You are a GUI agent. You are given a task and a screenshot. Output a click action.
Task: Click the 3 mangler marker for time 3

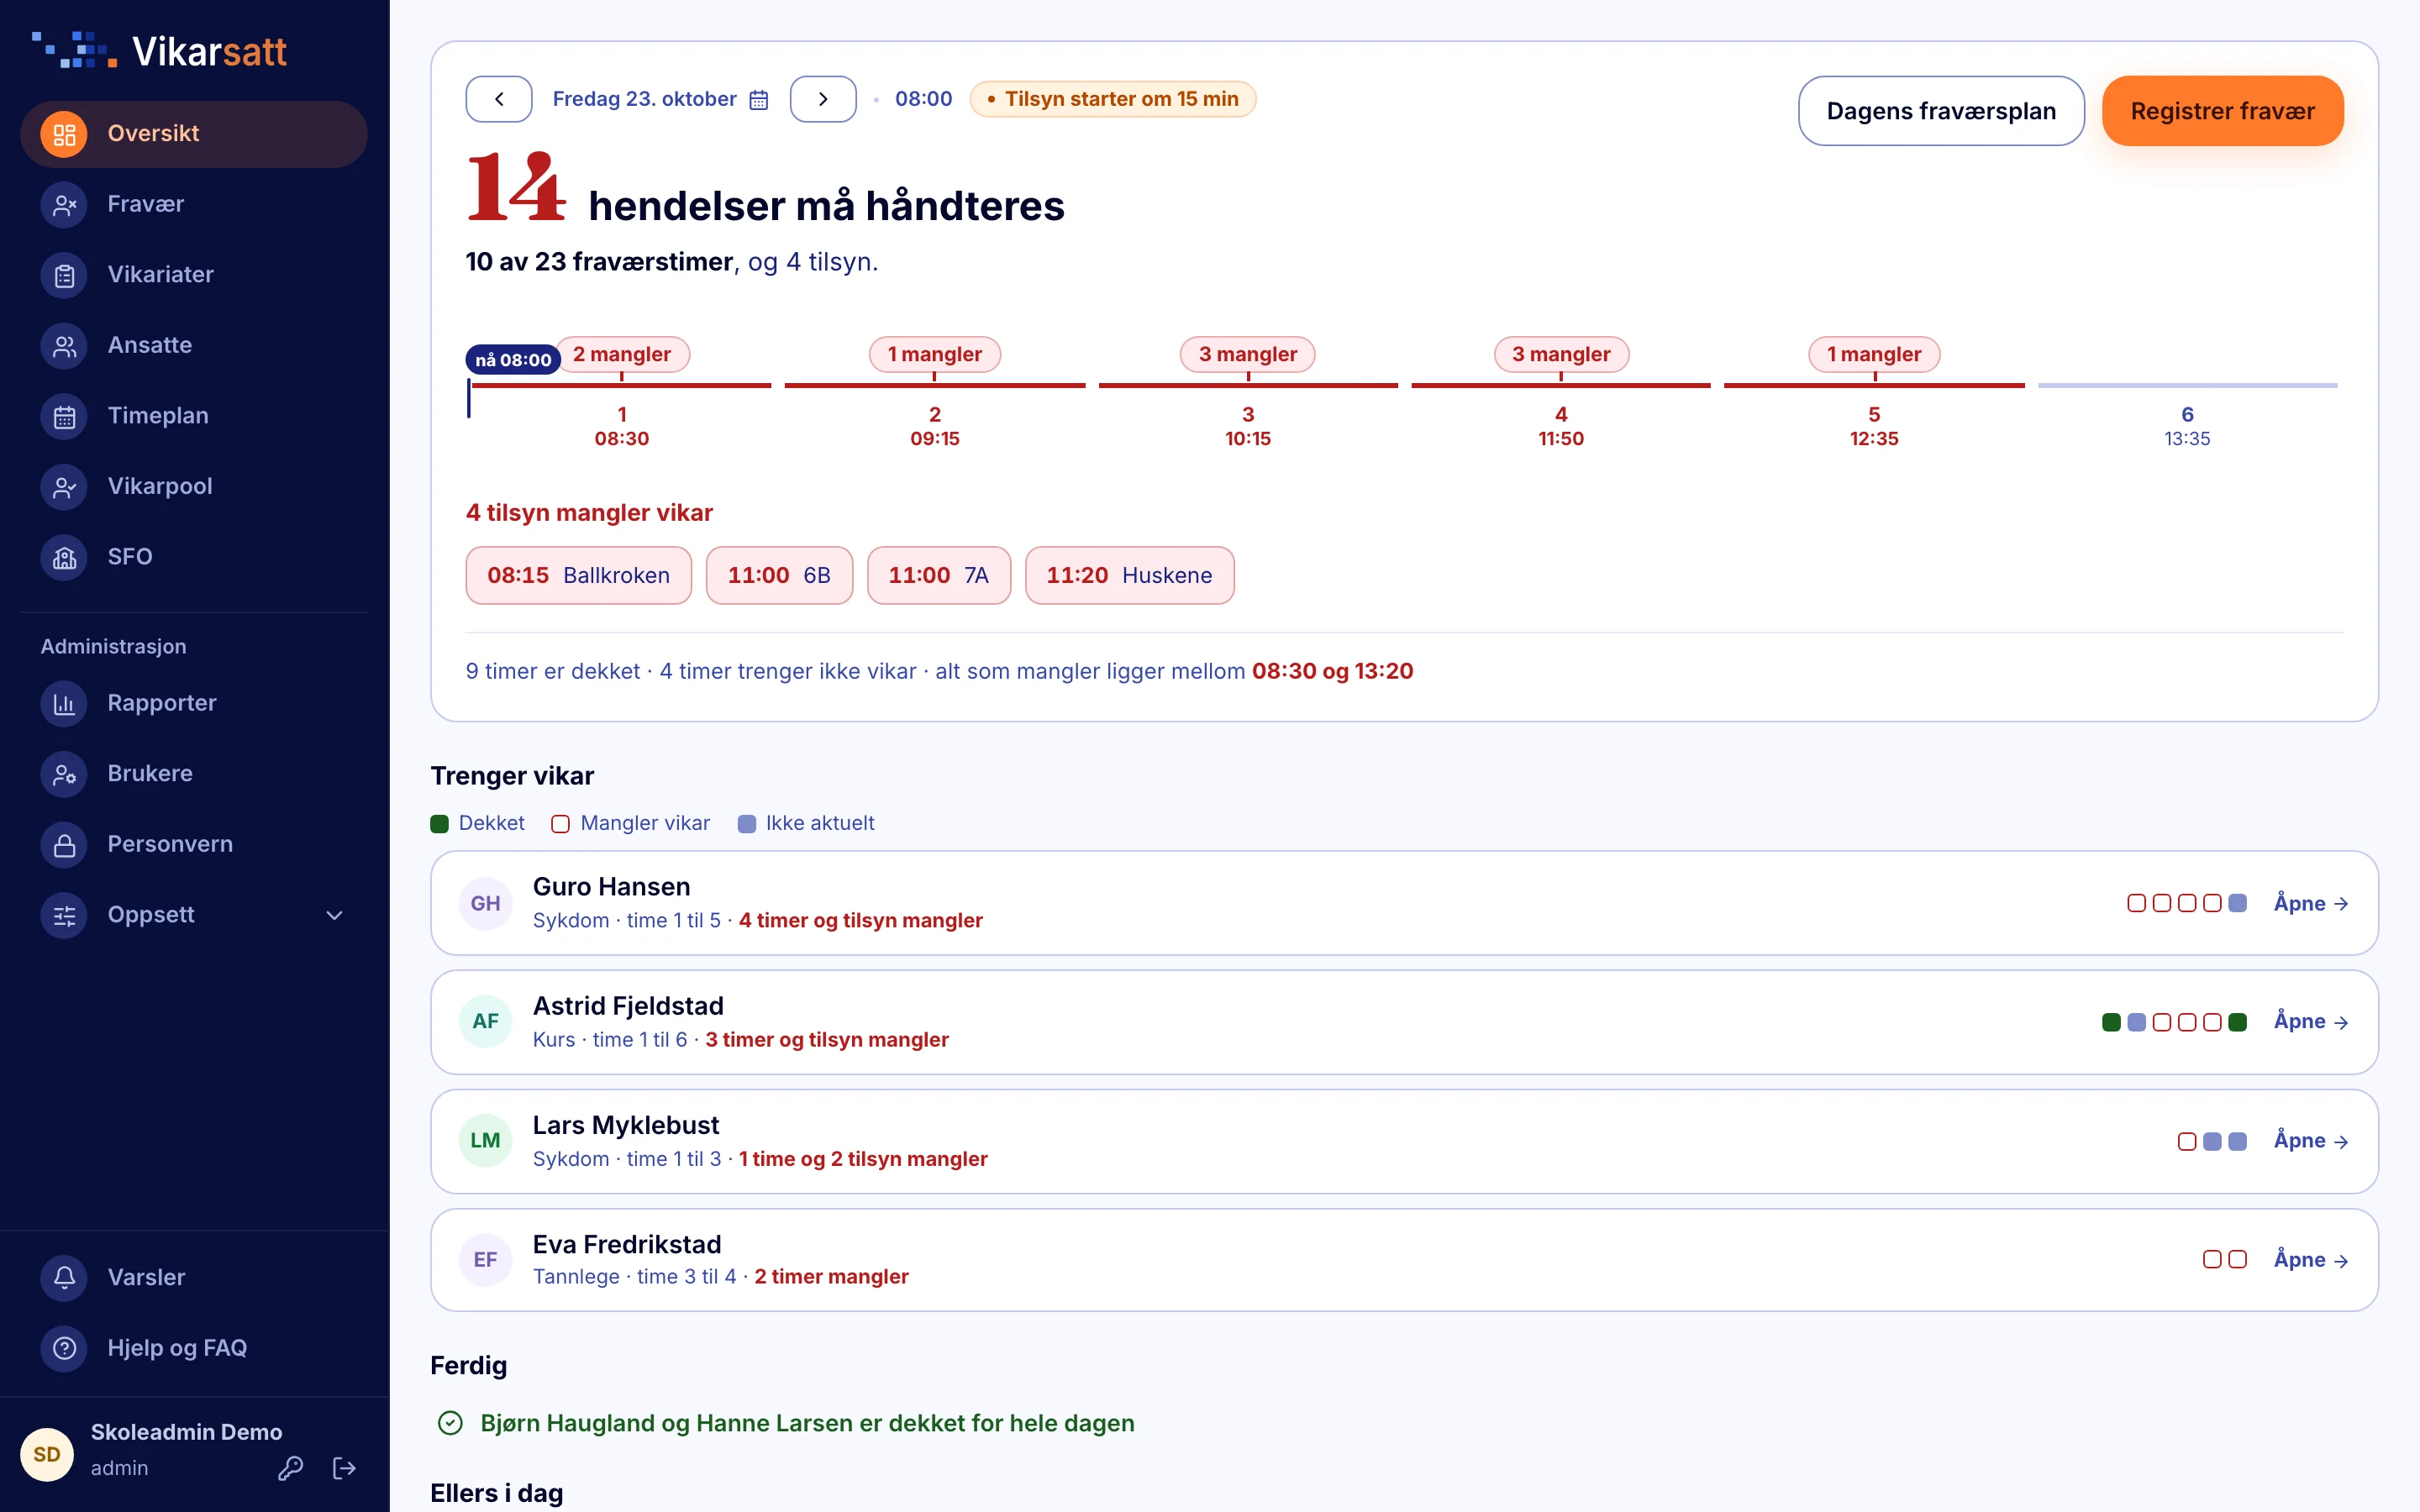[x=1247, y=354]
